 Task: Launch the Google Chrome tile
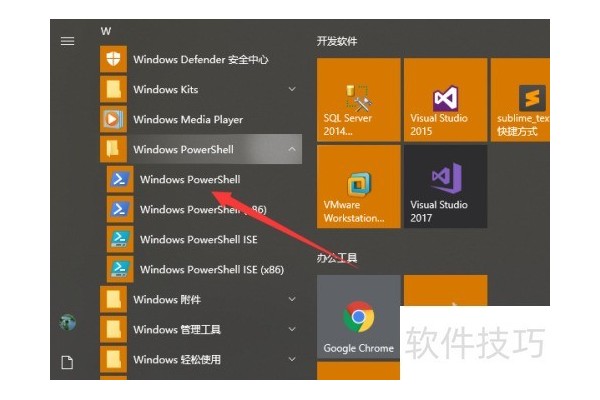point(359,317)
